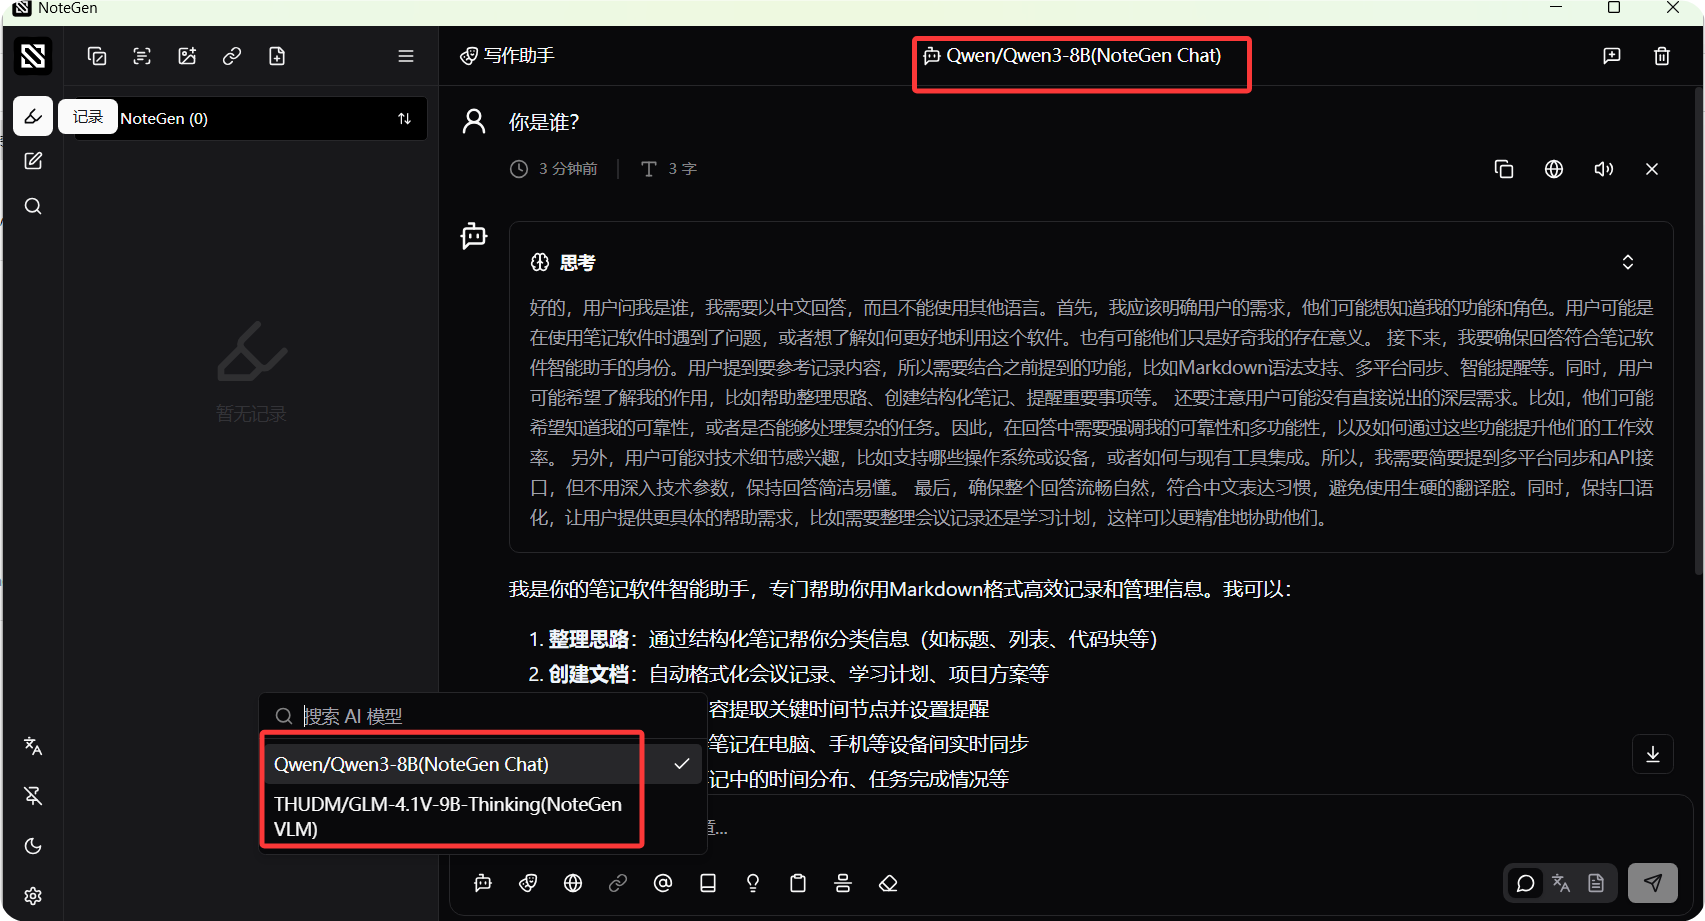Clear context with the eraser icon
This screenshot has width=1705, height=921.
point(888,883)
